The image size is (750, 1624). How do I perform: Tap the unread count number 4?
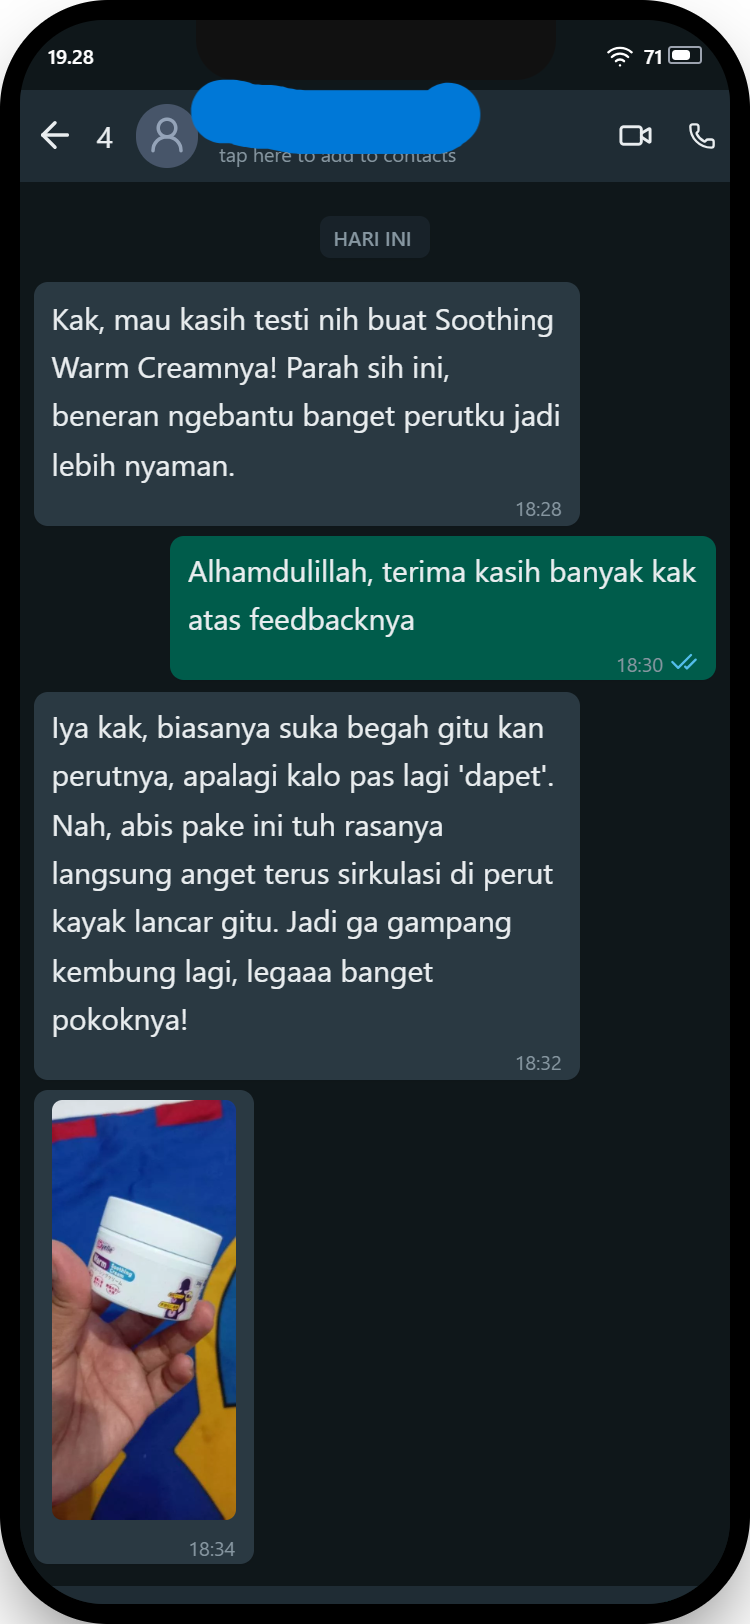pos(104,137)
